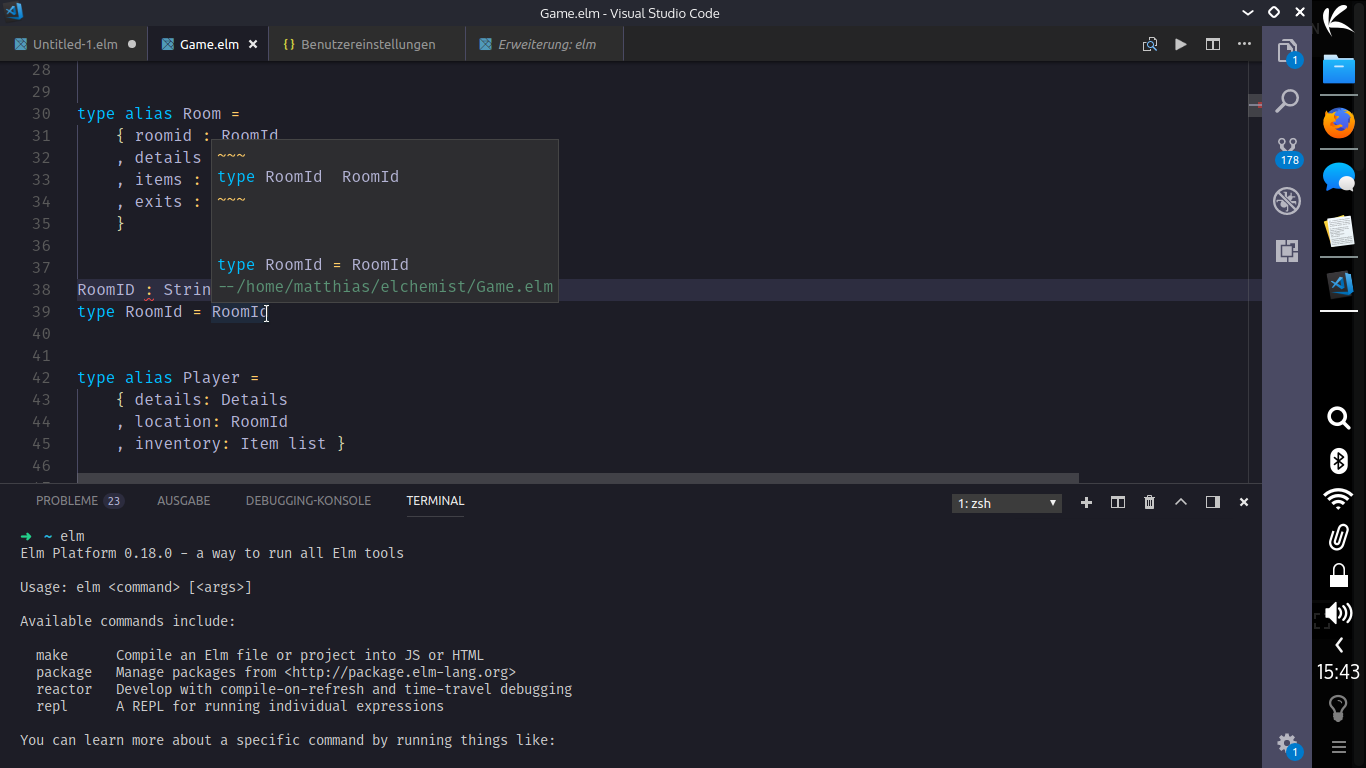1366x768 pixels.
Task: Toggle Bluetooth from the system tray
Action: (x=1338, y=459)
